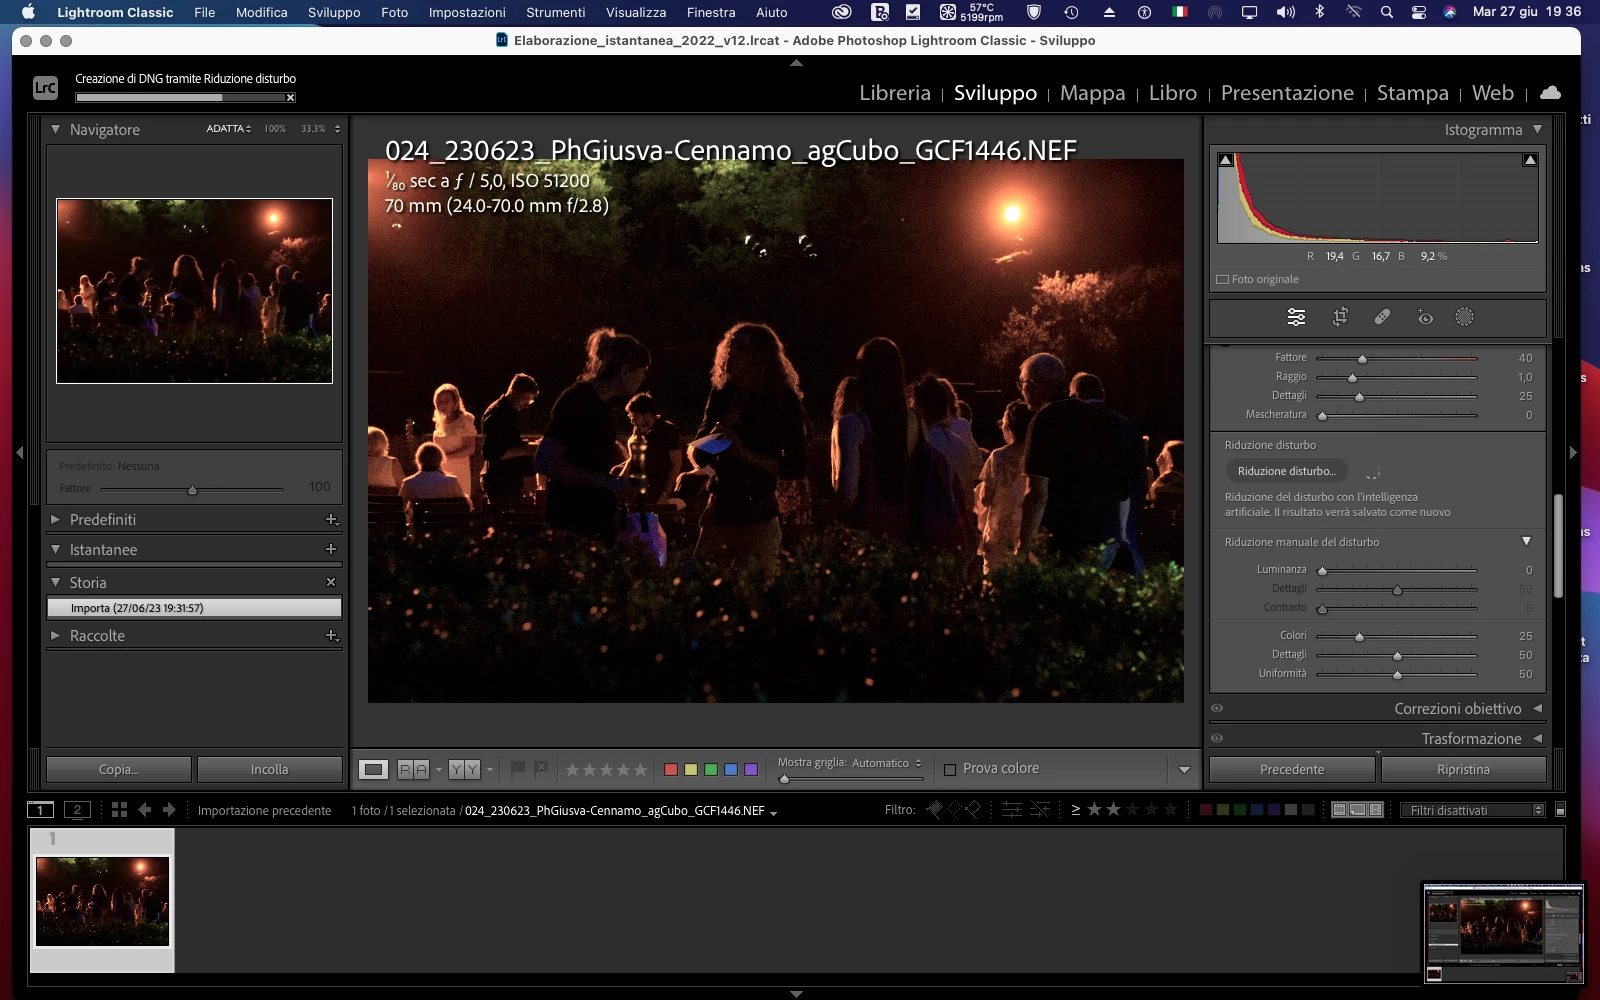Switch to the Stampa module
Screen dimensions: 1600x1000
[1412, 93]
